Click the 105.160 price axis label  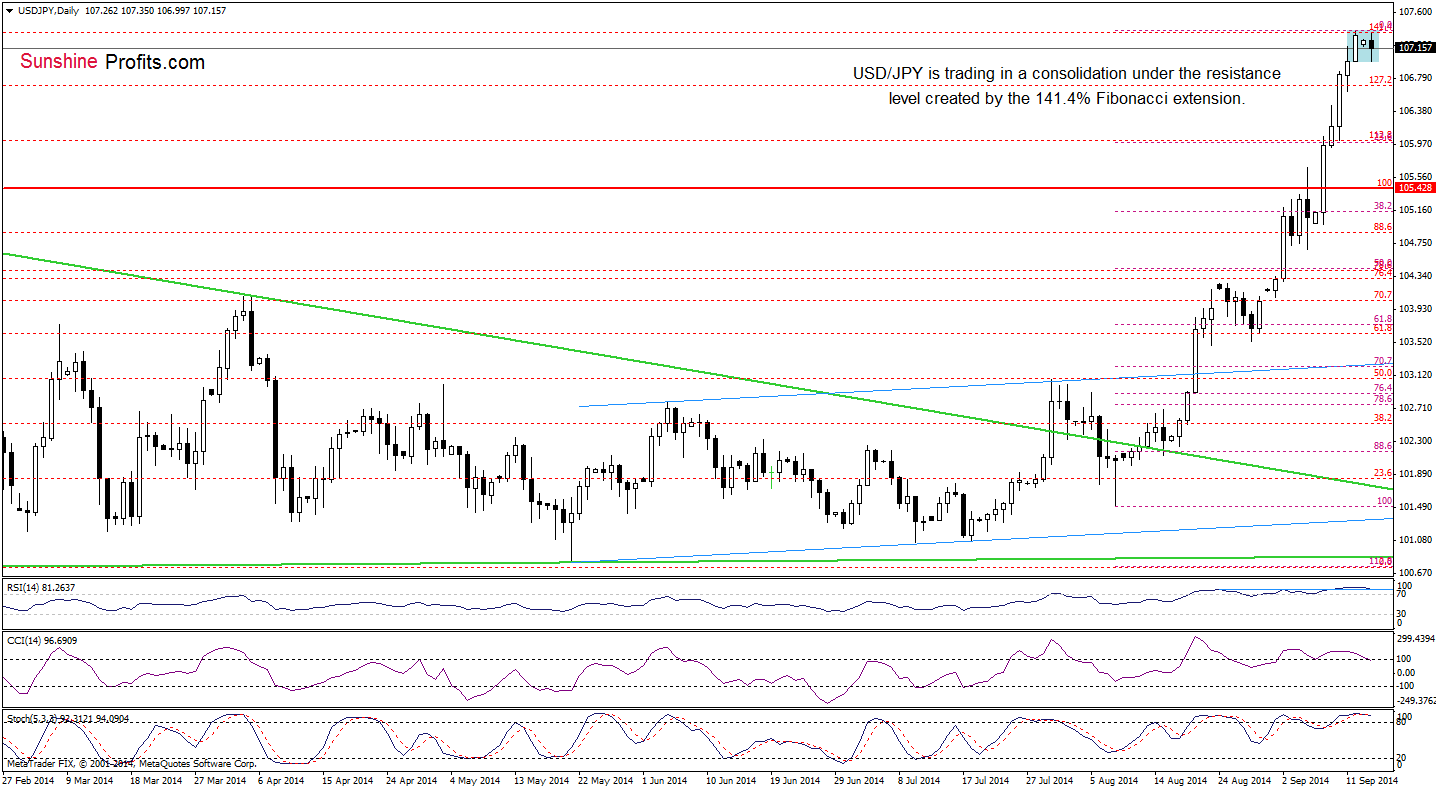(1414, 209)
